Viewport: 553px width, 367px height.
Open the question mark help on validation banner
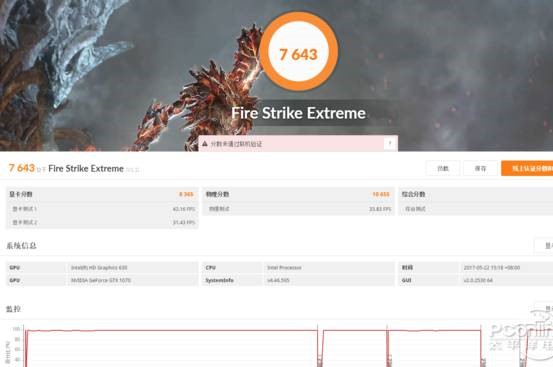click(x=390, y=143)
